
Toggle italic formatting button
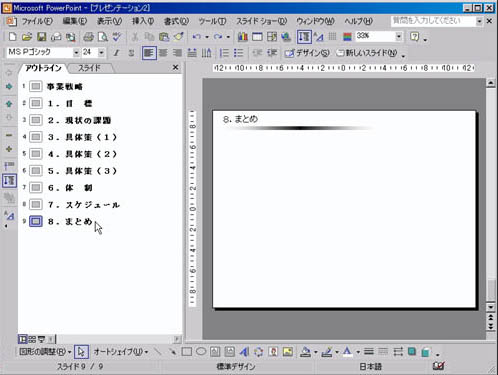tap(116, 53)
